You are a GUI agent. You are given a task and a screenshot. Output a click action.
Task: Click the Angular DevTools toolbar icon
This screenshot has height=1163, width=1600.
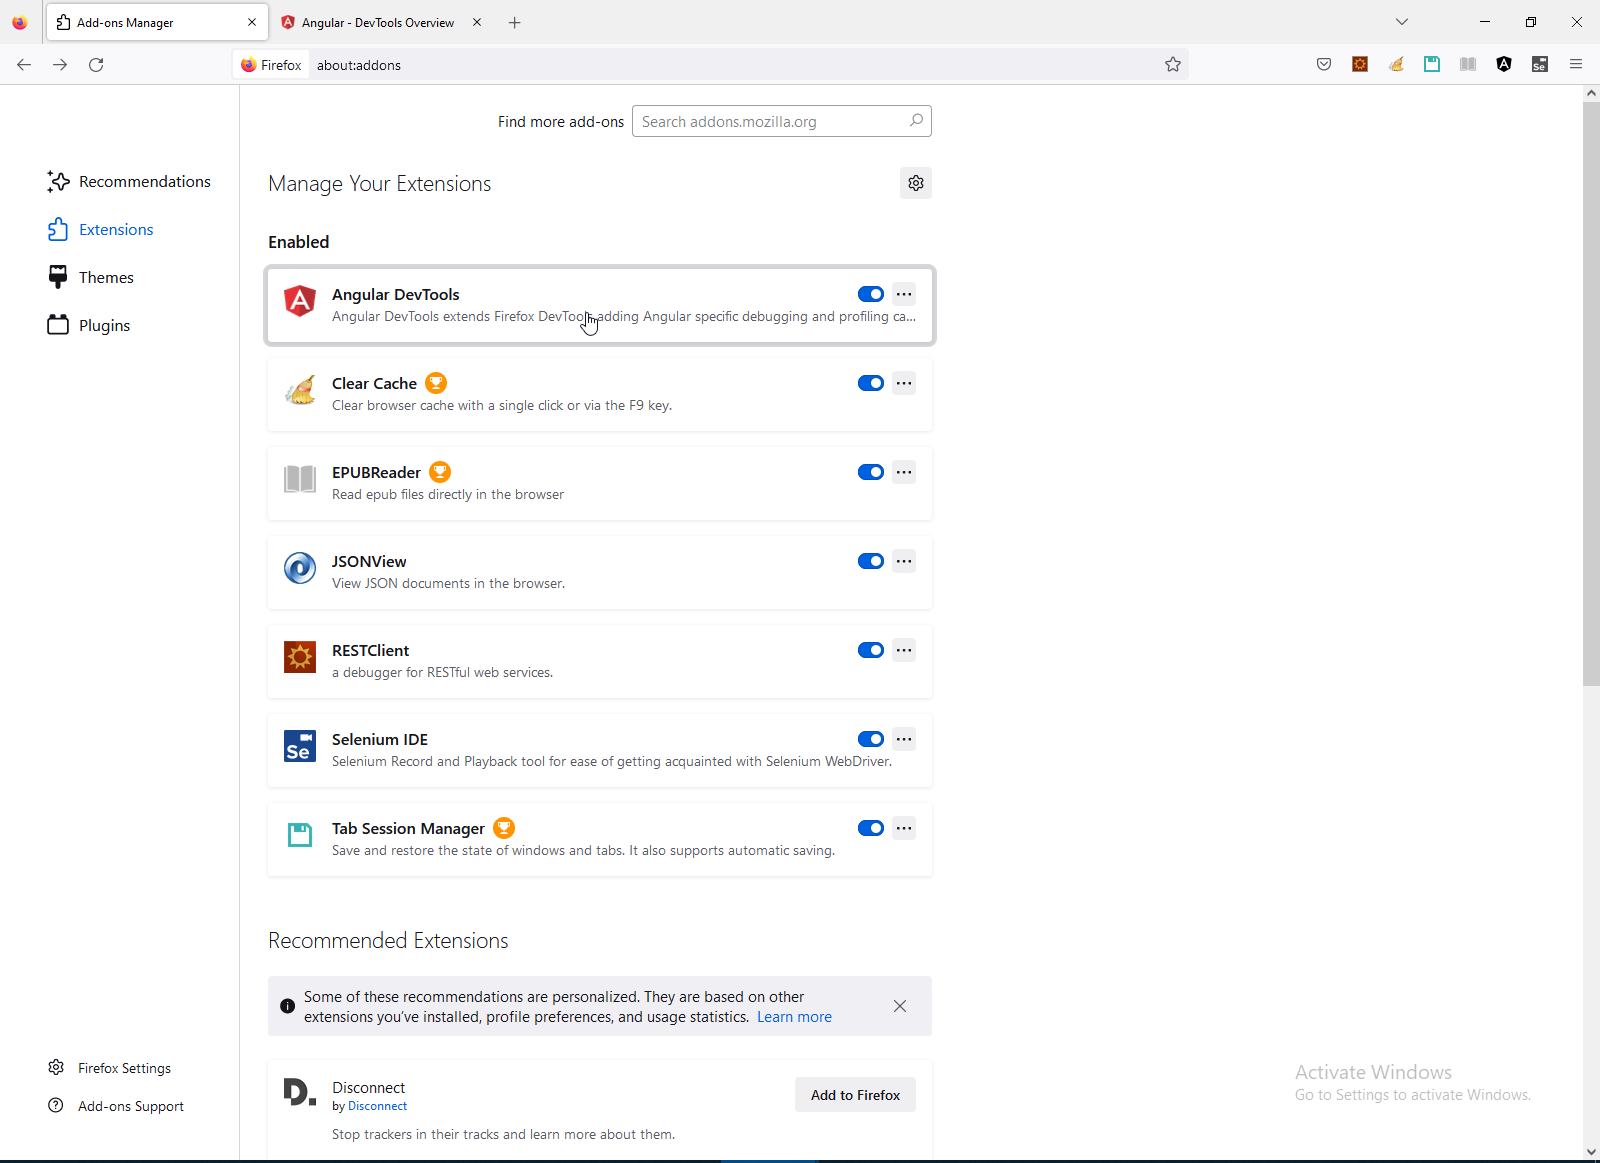click(1504, 65)
